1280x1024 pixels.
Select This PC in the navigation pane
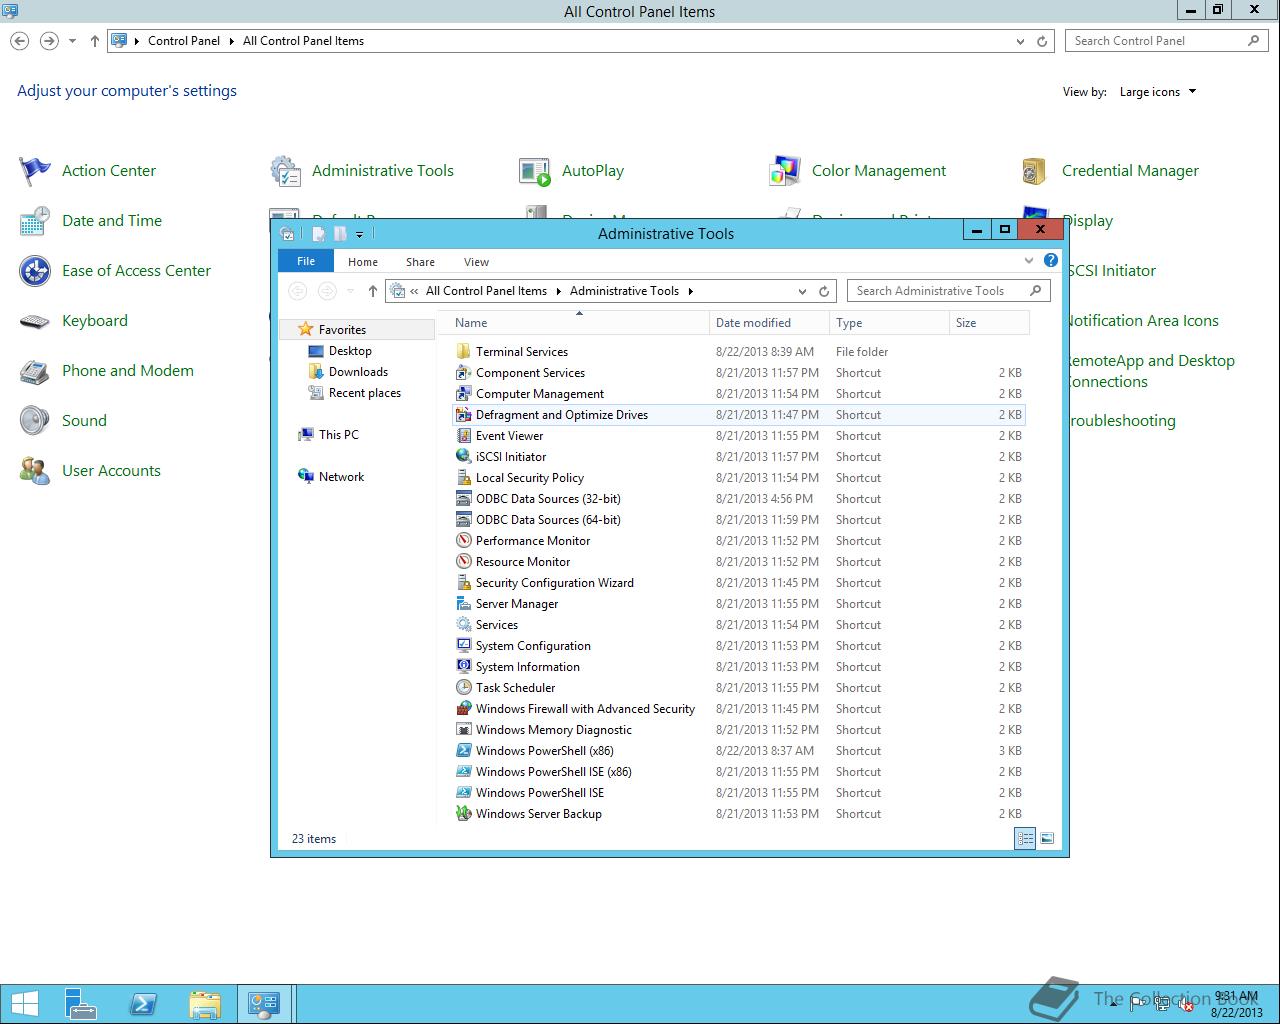[338, 435]
